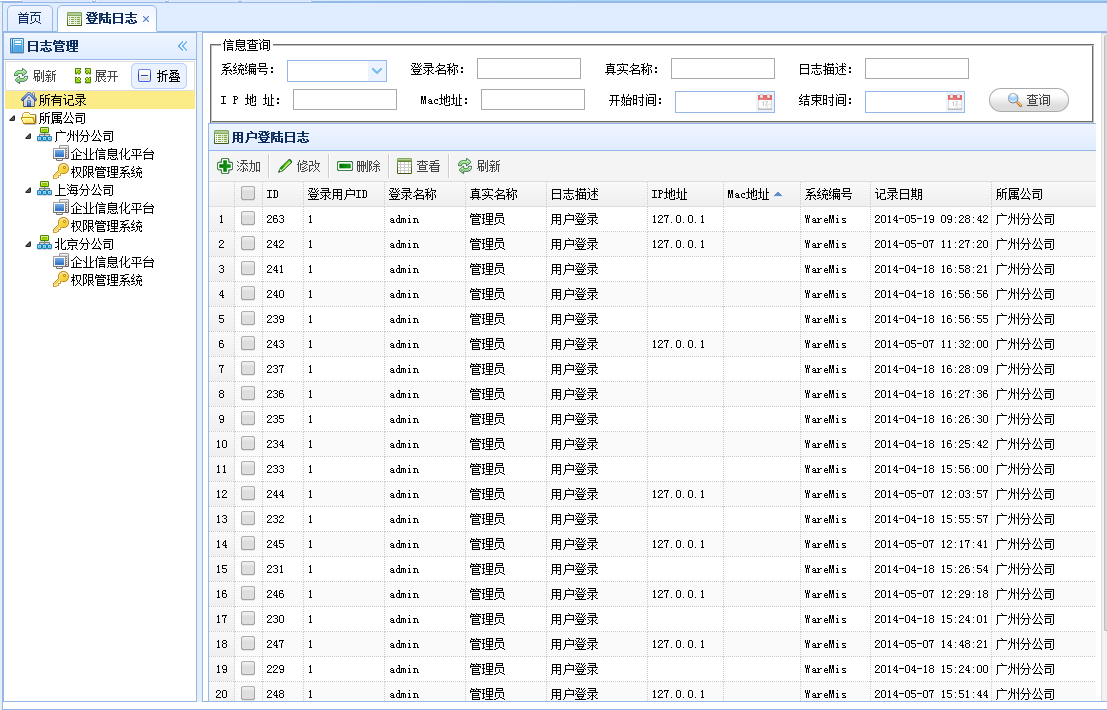Screen dimensions: 1107x710
Task: Click the 真实名称 input field
Action: point(722,68)
